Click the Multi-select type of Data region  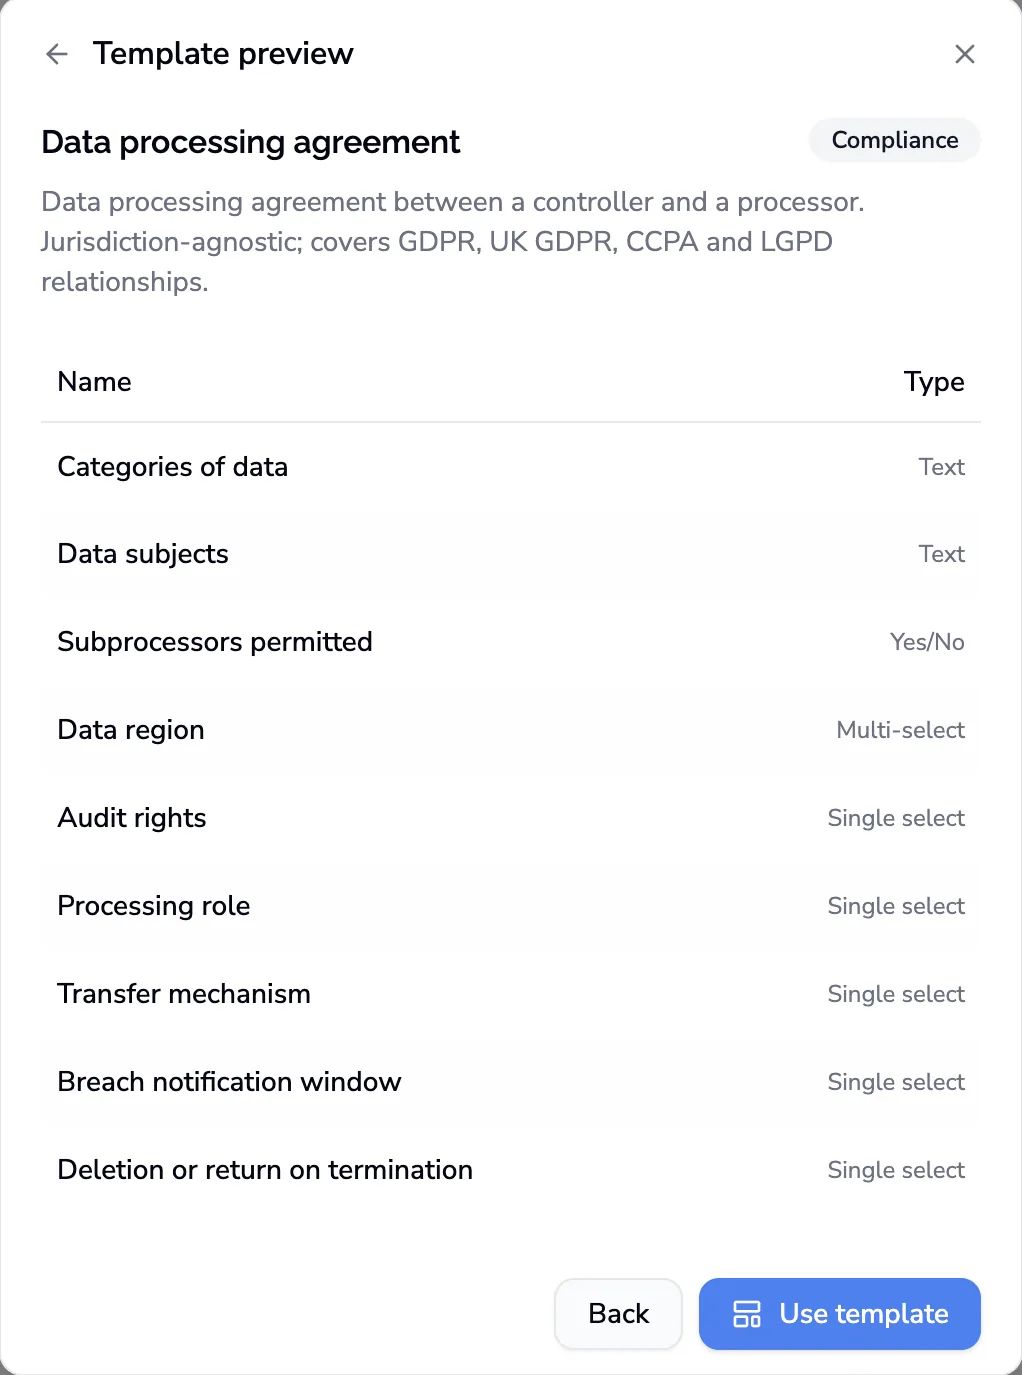tap(900, 730)
